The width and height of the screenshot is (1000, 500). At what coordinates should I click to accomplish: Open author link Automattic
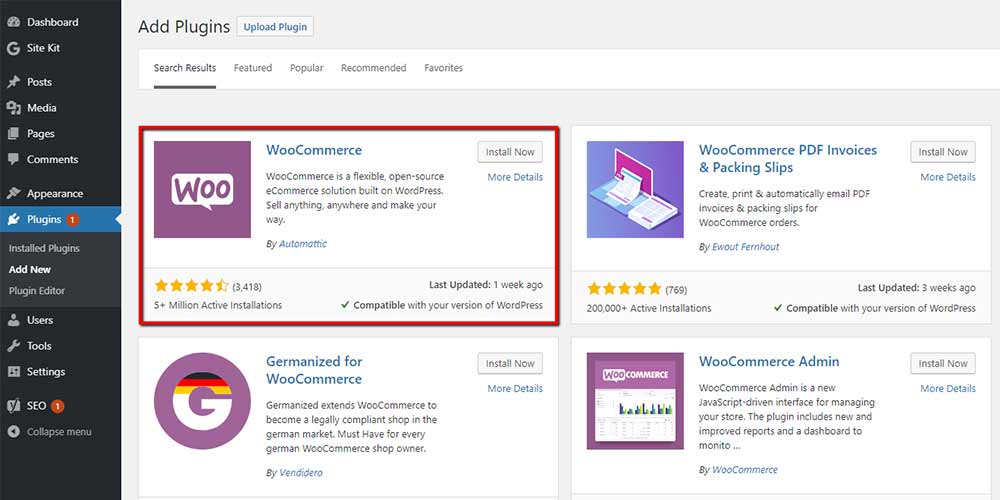click(x=303, y=244)
